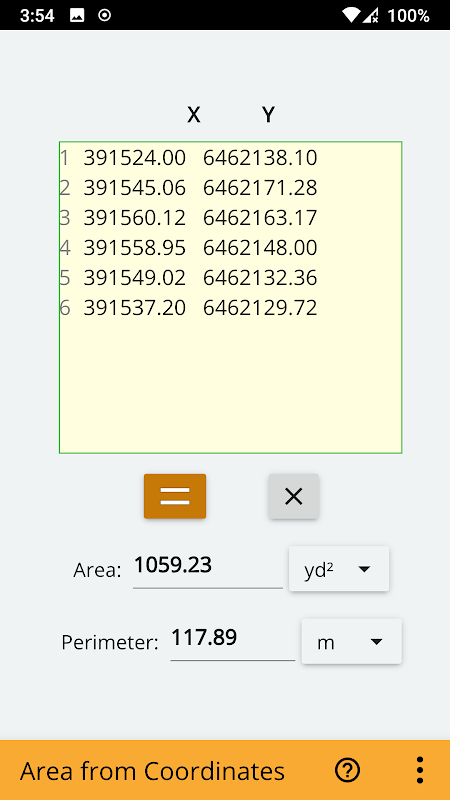The height and width of the screenshot is (800, 450).
Task: Tap the X value 391537.20 in row 6
Action: click(135, 309)
